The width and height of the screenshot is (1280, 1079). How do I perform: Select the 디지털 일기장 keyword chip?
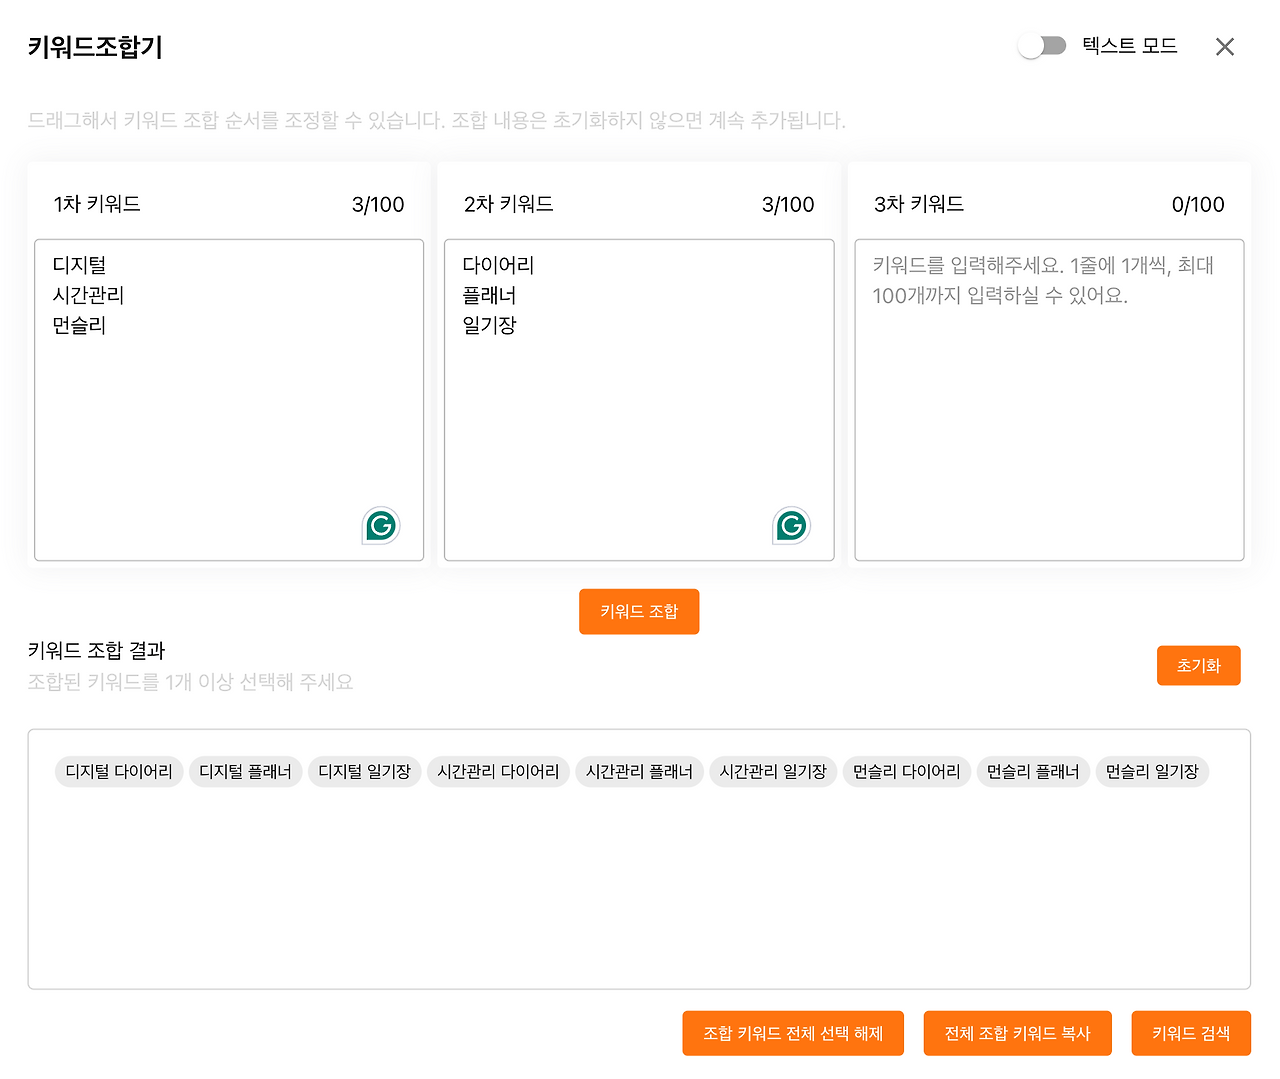(x=364, y=771)
